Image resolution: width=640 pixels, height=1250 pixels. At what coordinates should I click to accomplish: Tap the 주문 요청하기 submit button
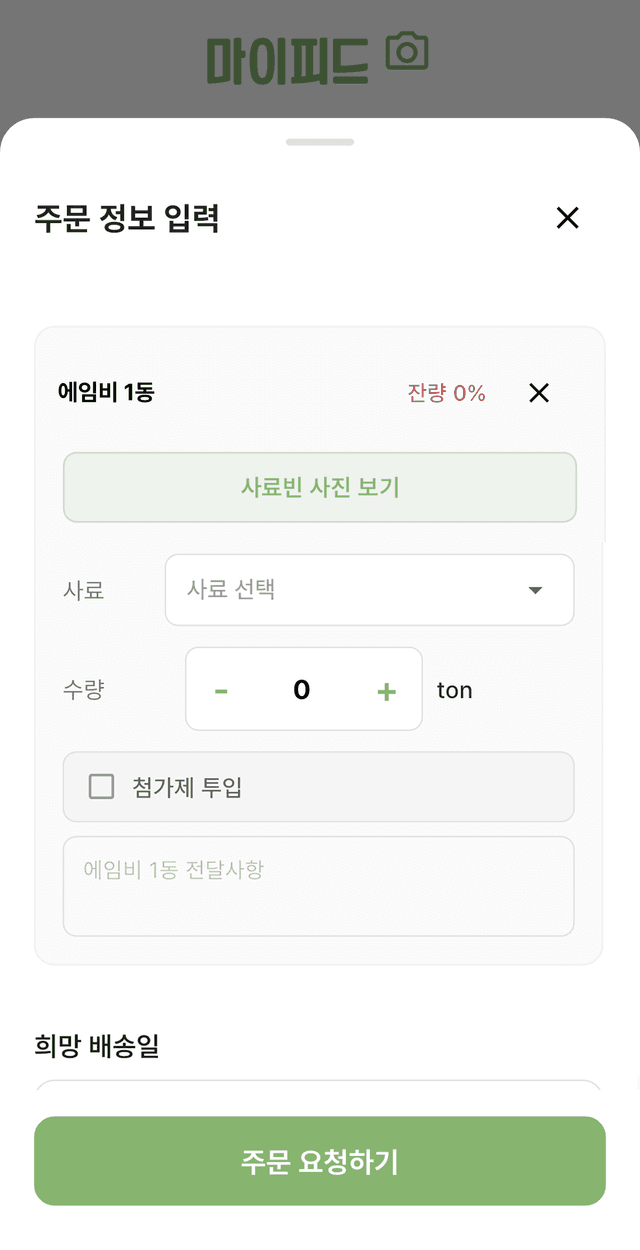tap(320, 1161)
